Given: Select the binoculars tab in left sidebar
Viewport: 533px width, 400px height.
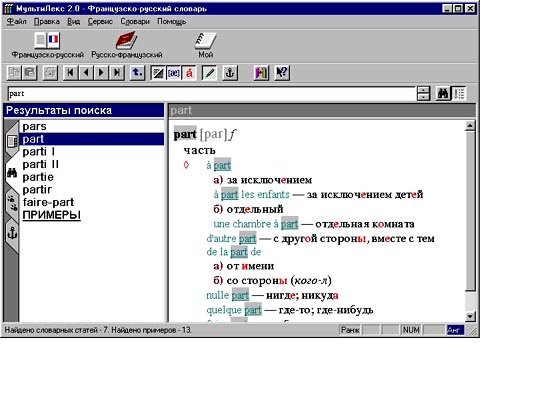Looking at the screenshot, I should tap(12, 173).
